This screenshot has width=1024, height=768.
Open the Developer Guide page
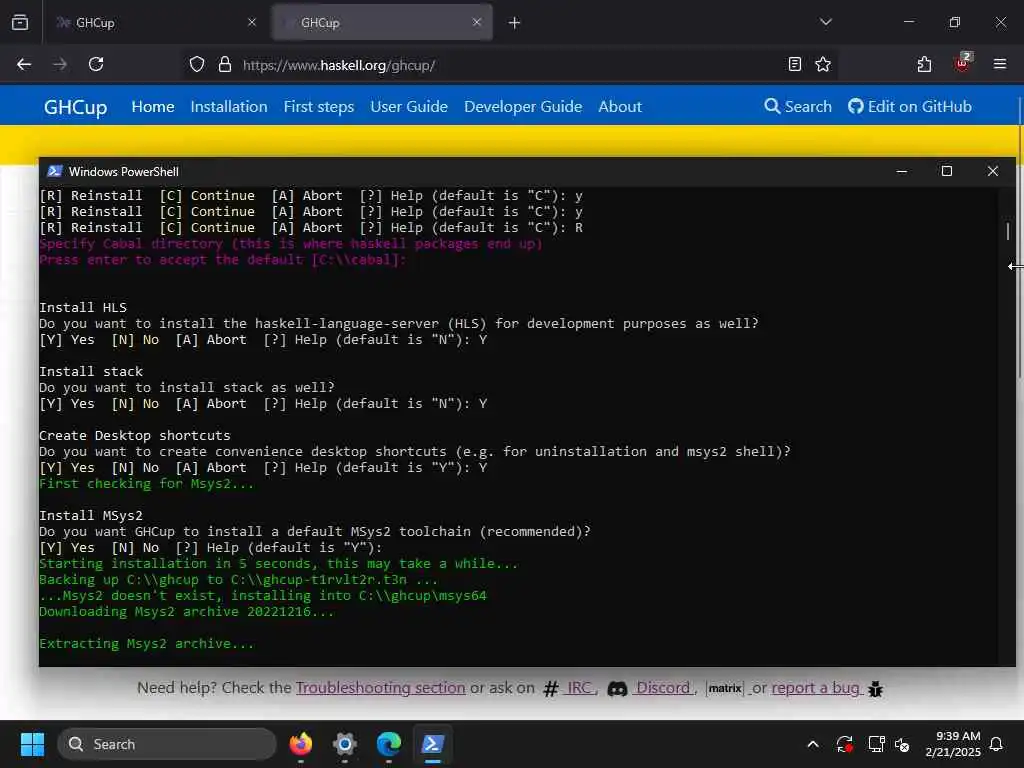523,106
